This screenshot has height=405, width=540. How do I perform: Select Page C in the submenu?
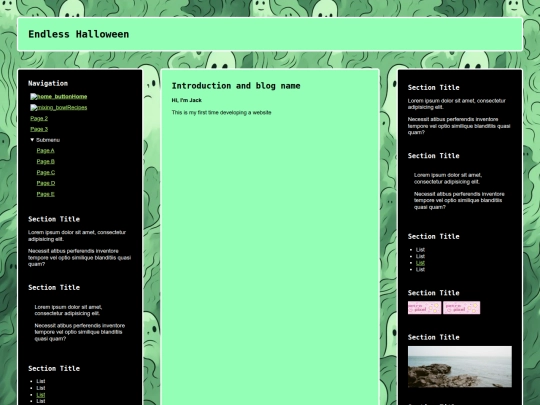46,173
